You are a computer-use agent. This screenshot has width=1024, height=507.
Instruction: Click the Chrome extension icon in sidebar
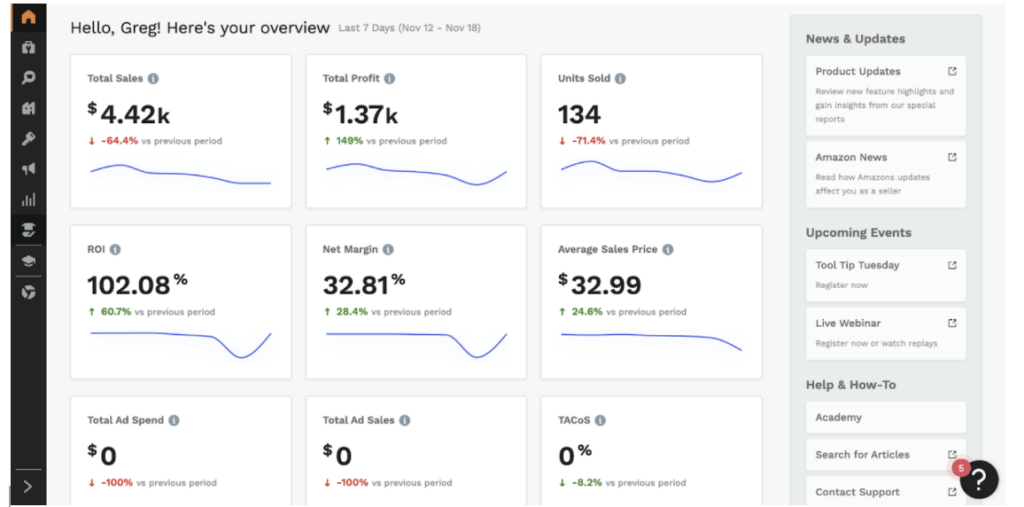(x=28, y=292)
